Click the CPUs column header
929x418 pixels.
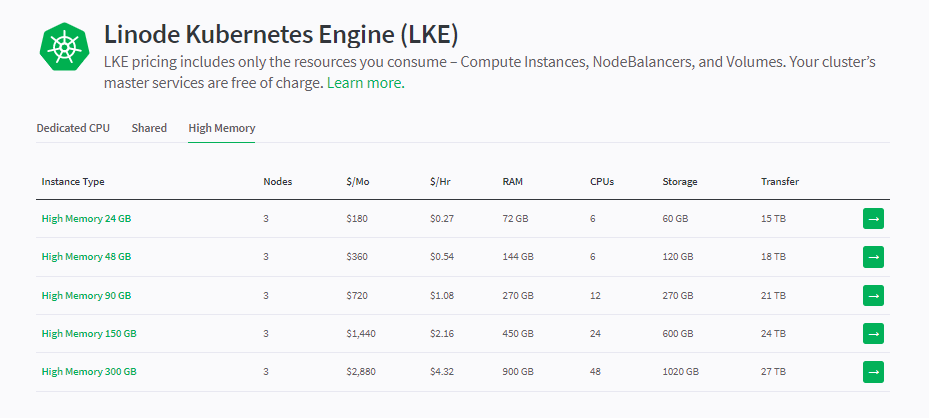pos(602,182)
